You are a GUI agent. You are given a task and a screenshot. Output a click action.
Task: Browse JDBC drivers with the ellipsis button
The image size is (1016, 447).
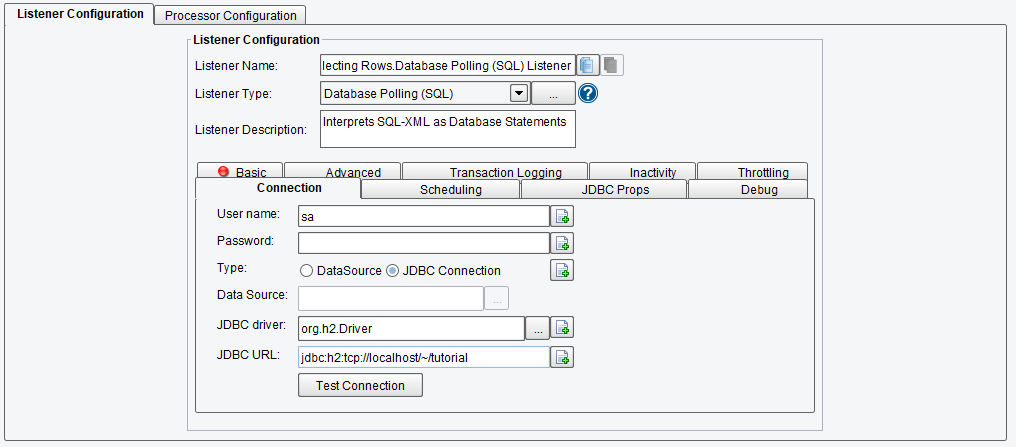point(537,328)
